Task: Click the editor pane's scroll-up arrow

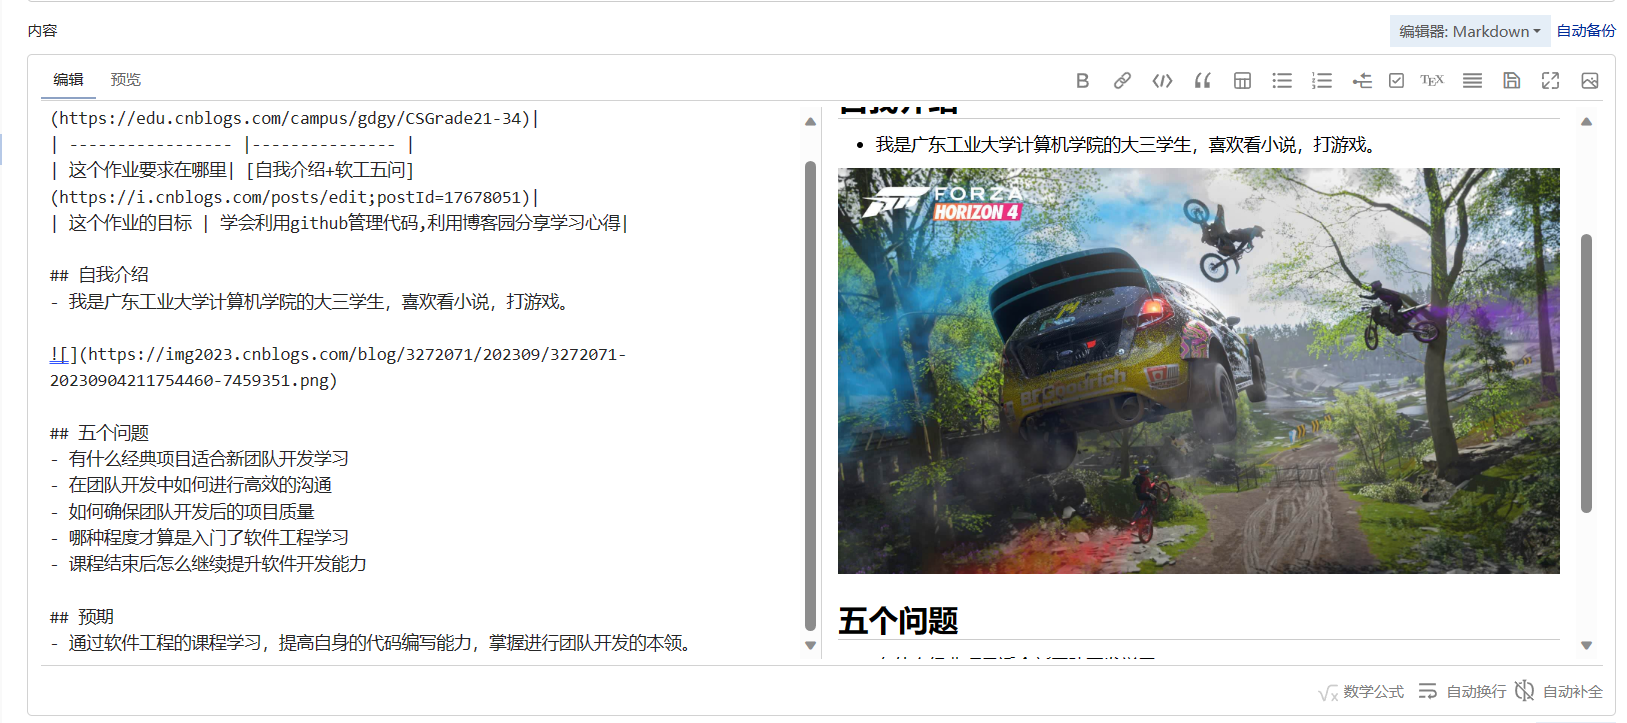Action: 810,122
